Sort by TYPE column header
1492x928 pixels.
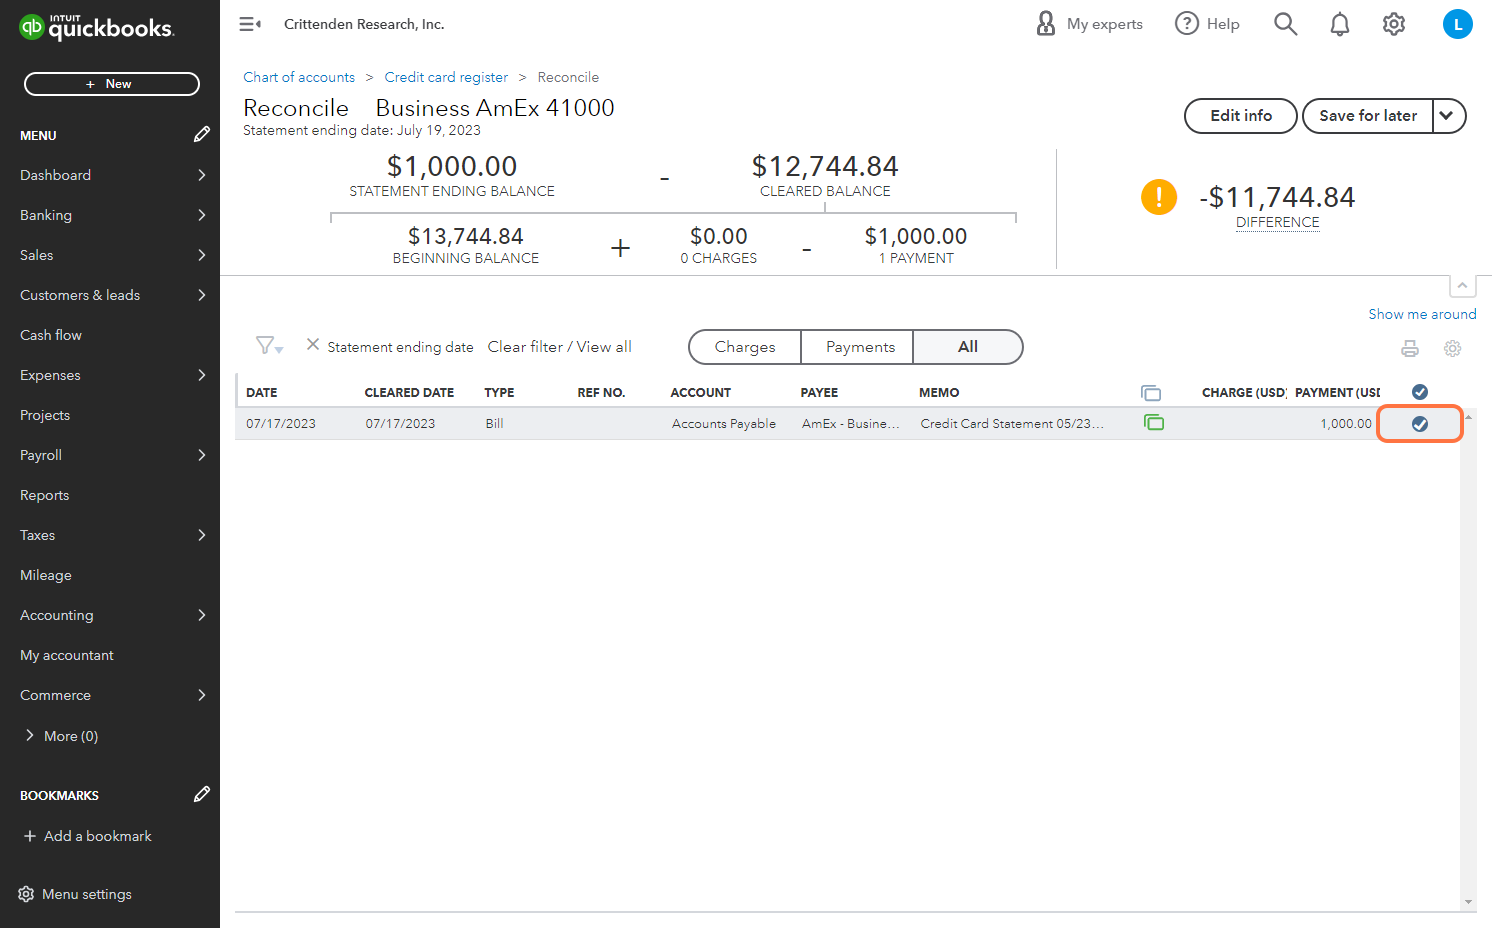tap(499, 393)
